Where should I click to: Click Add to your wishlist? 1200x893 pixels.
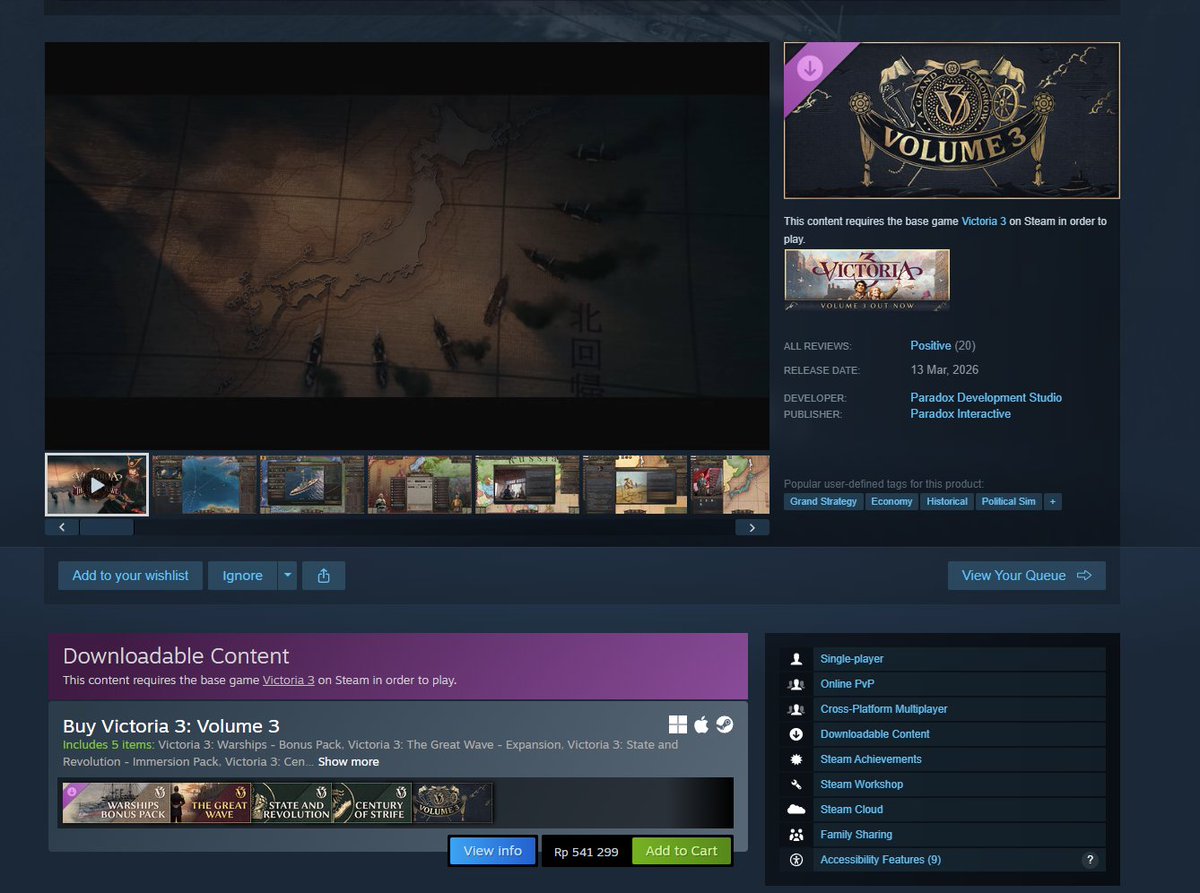point(130,575)
